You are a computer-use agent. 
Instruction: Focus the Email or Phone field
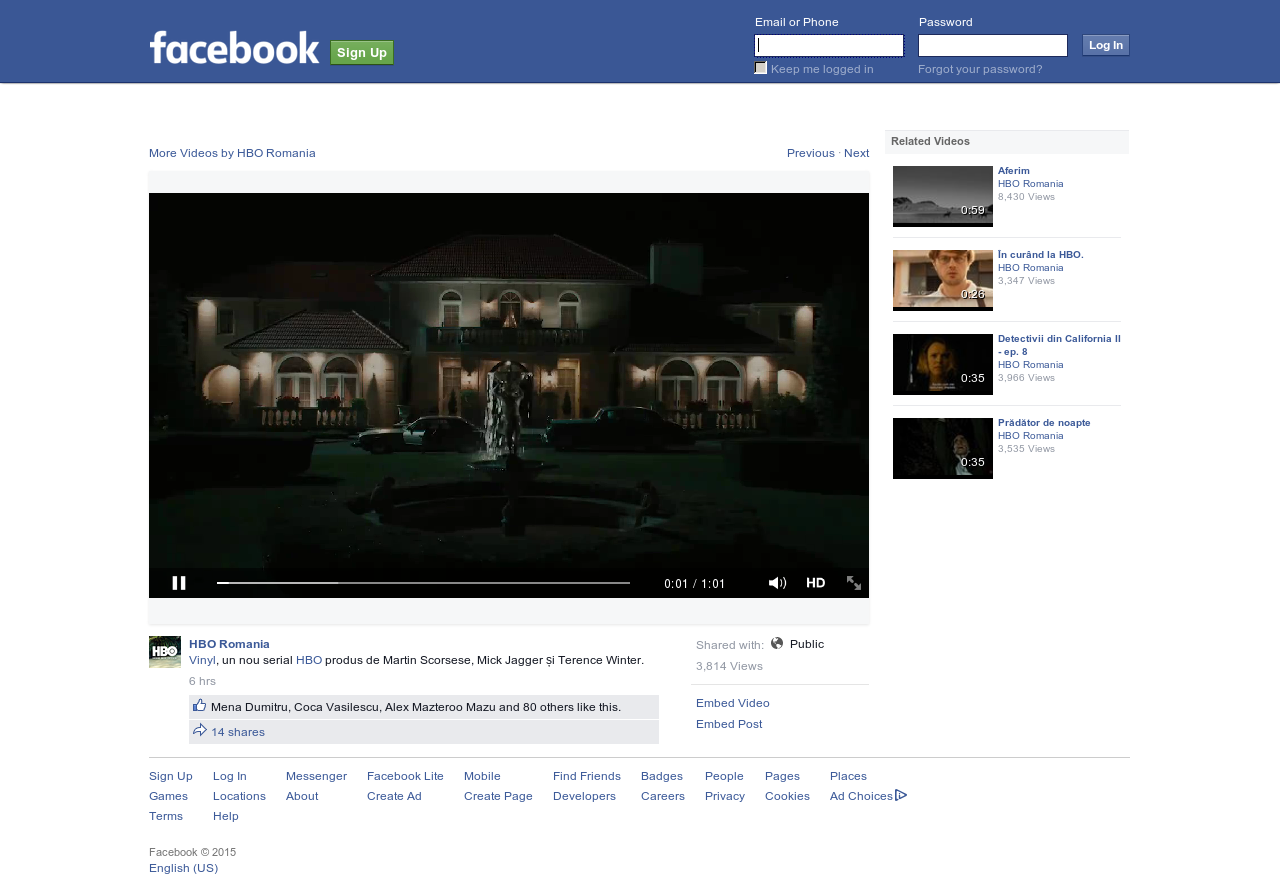point(829,46)
